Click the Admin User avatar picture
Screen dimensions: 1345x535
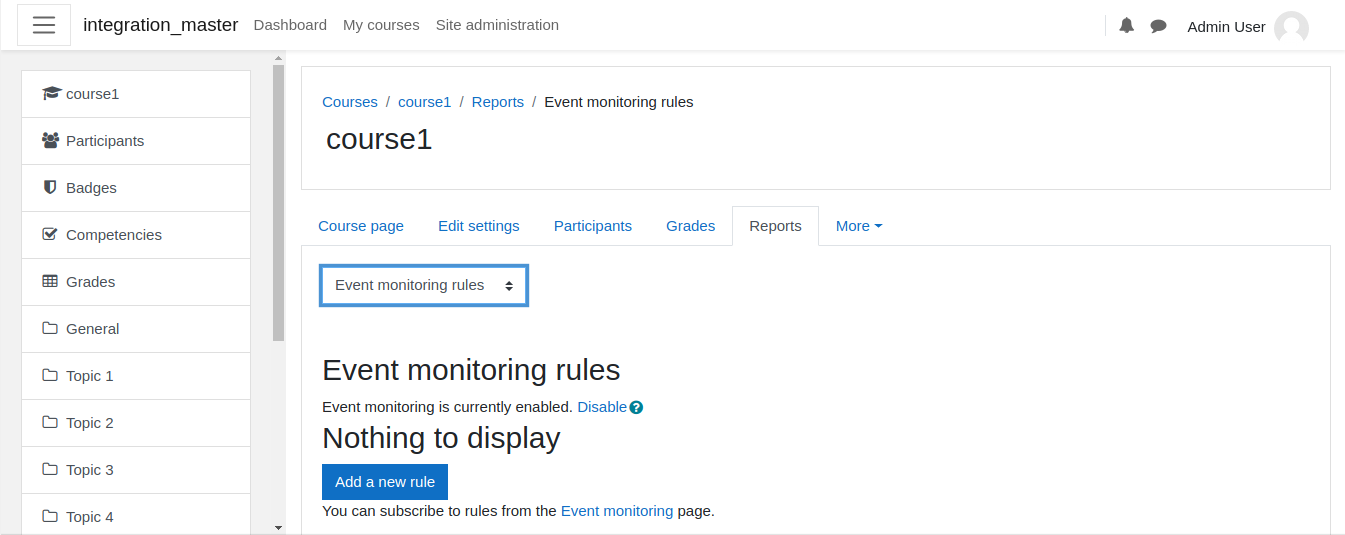pyautogui.click(x=1291, y=27)
